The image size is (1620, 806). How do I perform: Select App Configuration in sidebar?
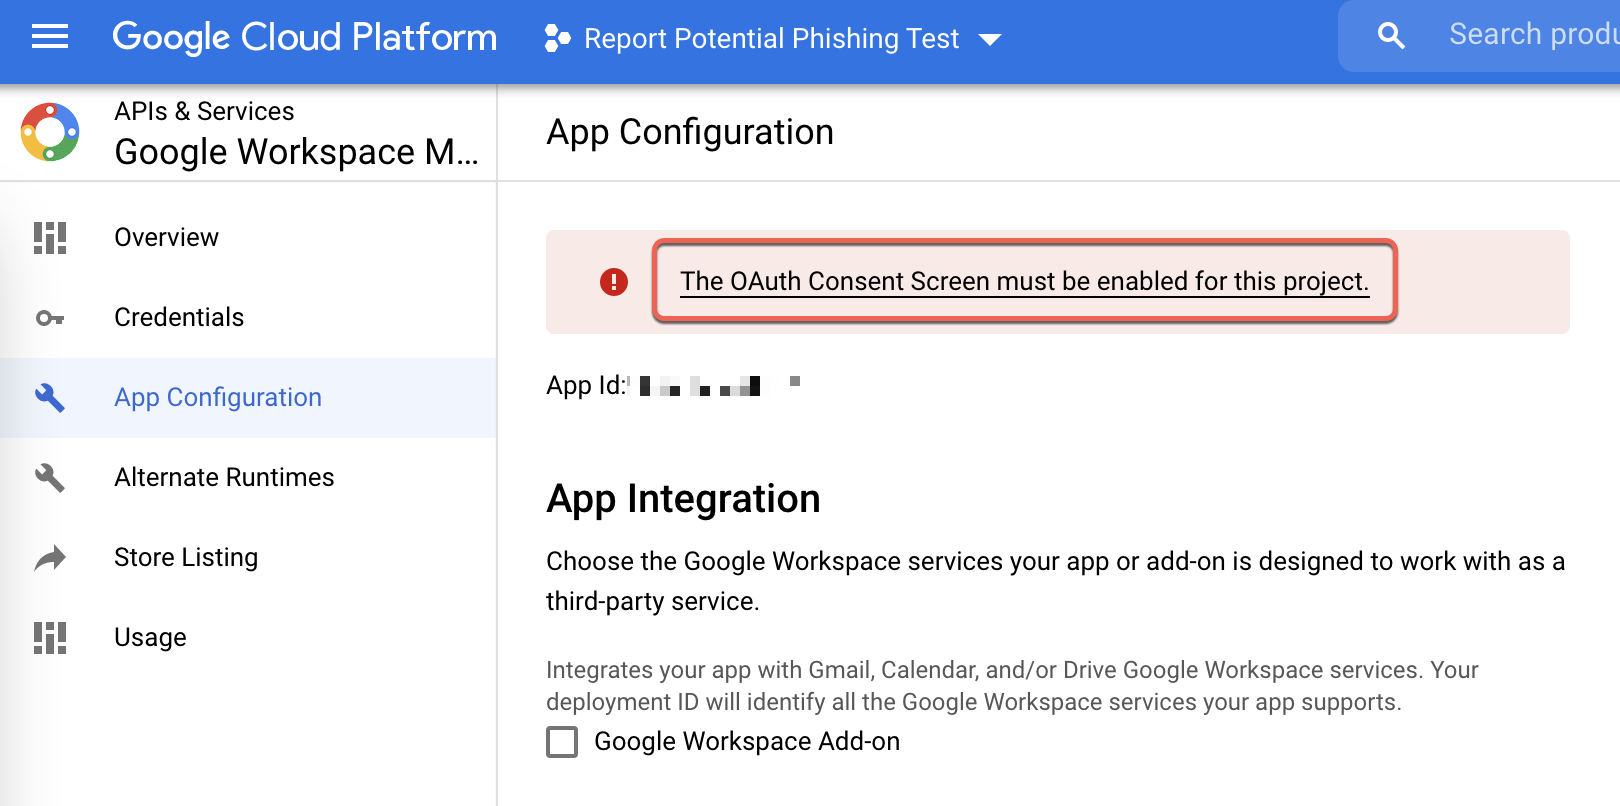[x=248, y=398]
